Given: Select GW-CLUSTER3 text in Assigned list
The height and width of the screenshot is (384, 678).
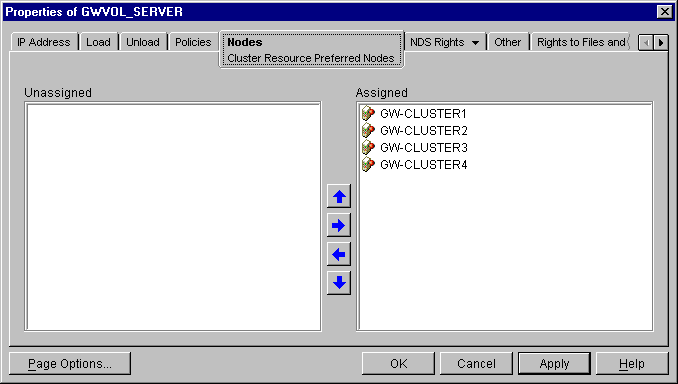Looking at the screenshot, I should tap(424, 148).
